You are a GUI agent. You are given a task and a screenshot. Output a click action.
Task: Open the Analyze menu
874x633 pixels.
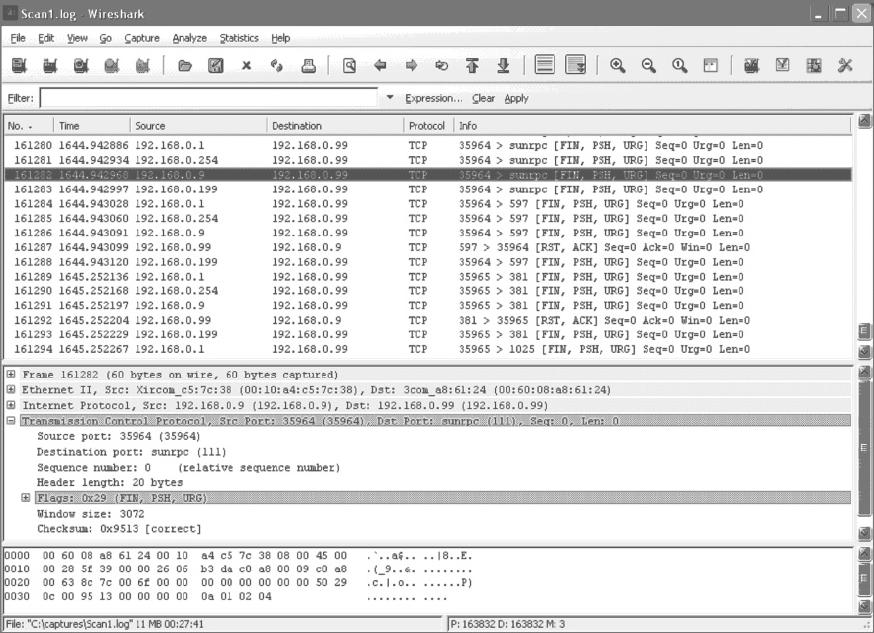pos(190,38)
